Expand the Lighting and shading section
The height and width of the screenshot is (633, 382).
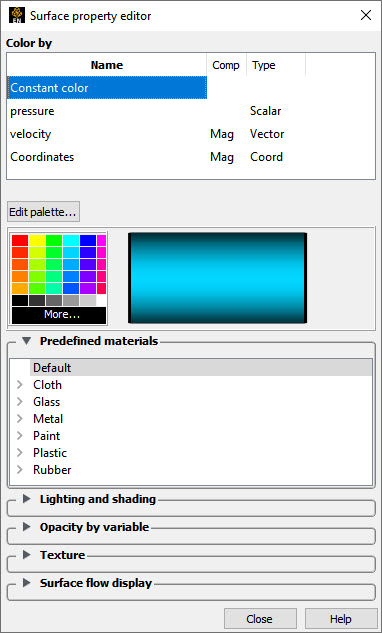click(27, 499)
